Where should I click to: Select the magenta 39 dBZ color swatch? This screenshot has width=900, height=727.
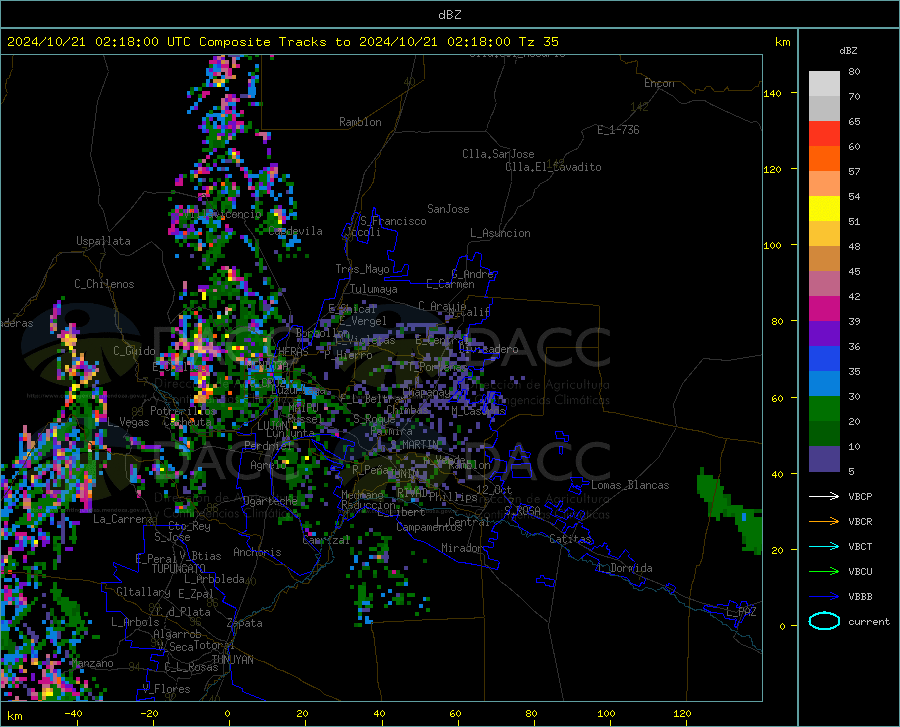click(824, 309)
